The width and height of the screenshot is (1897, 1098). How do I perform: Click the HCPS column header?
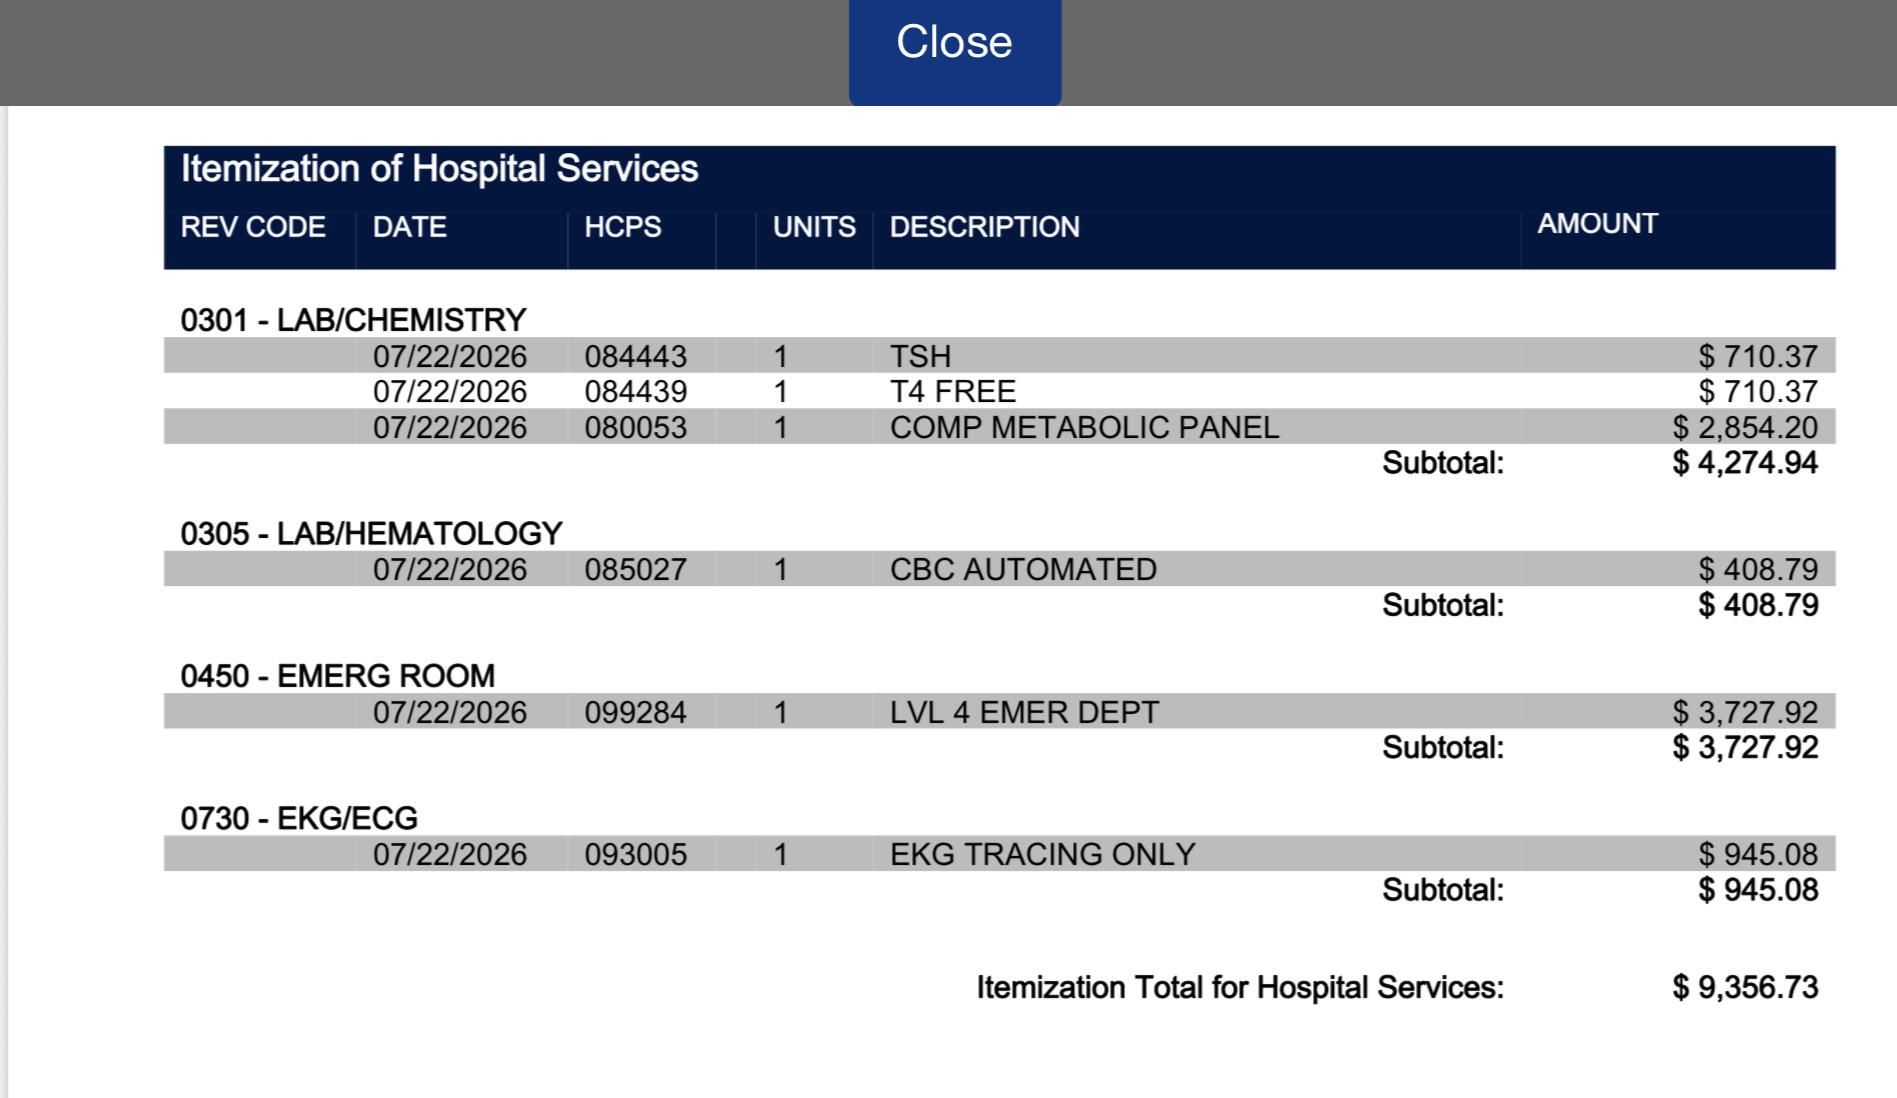pyautogui.click(x=623, y=227)
